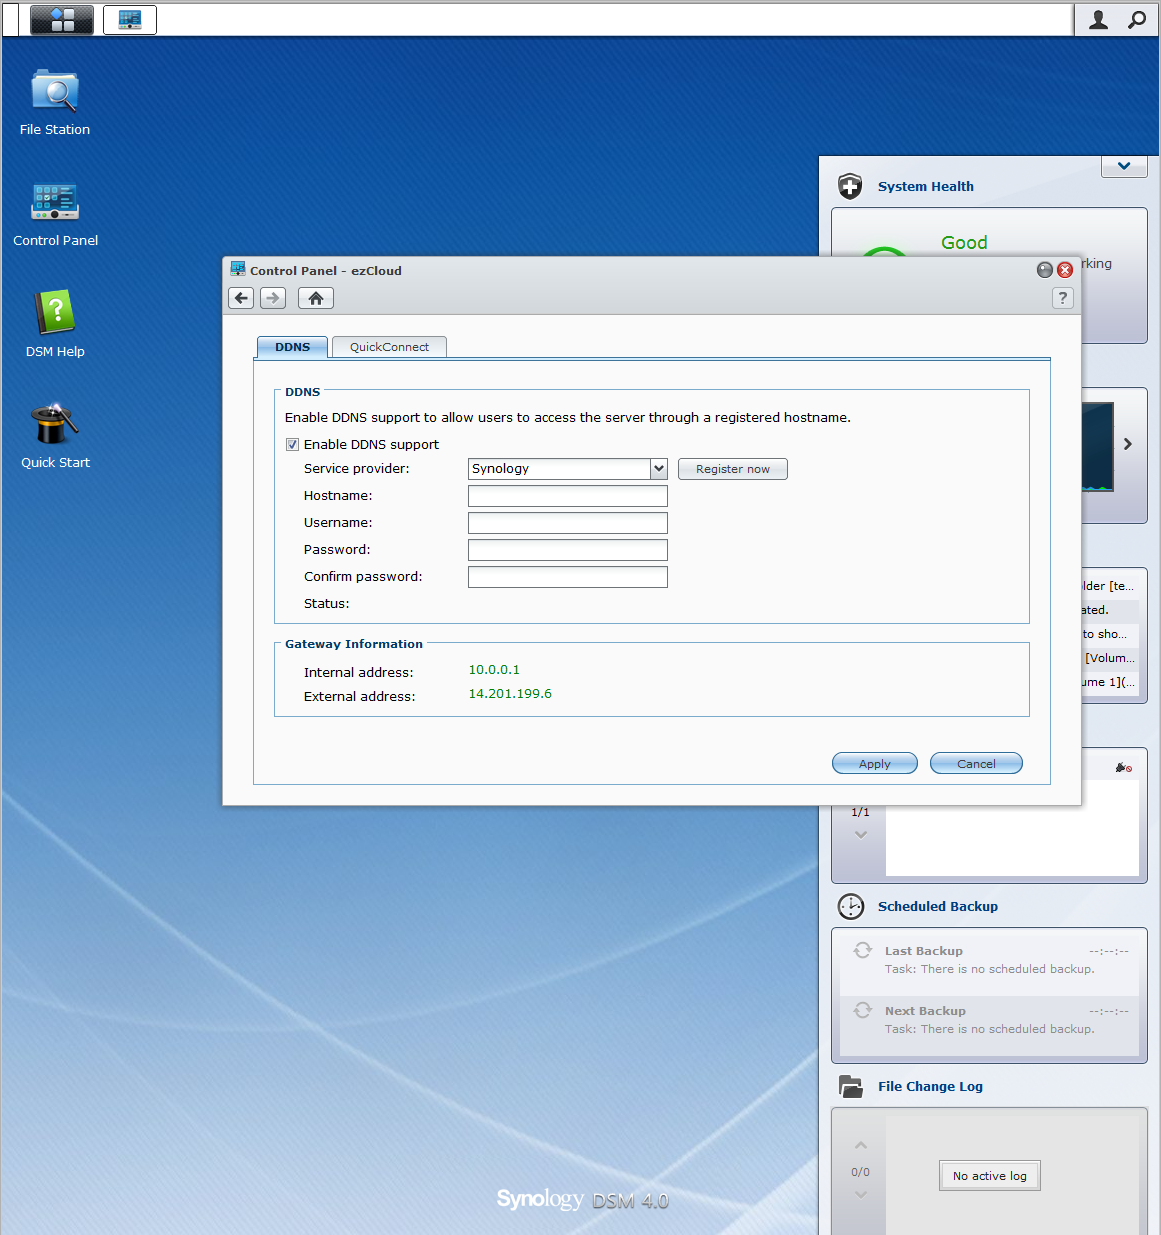Switch to the DDNS tab
This screenshot has width=1161, height=1235.
(x=293, y=347)
